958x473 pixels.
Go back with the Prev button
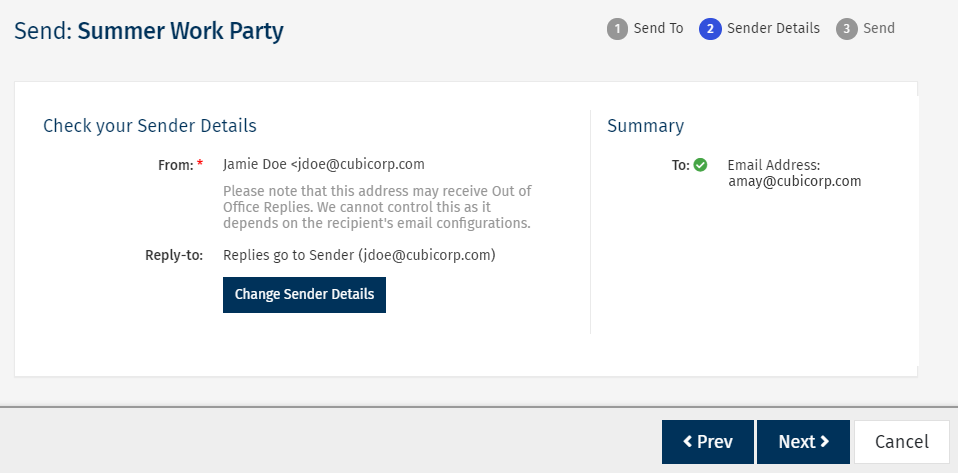(x=707, y=442)
